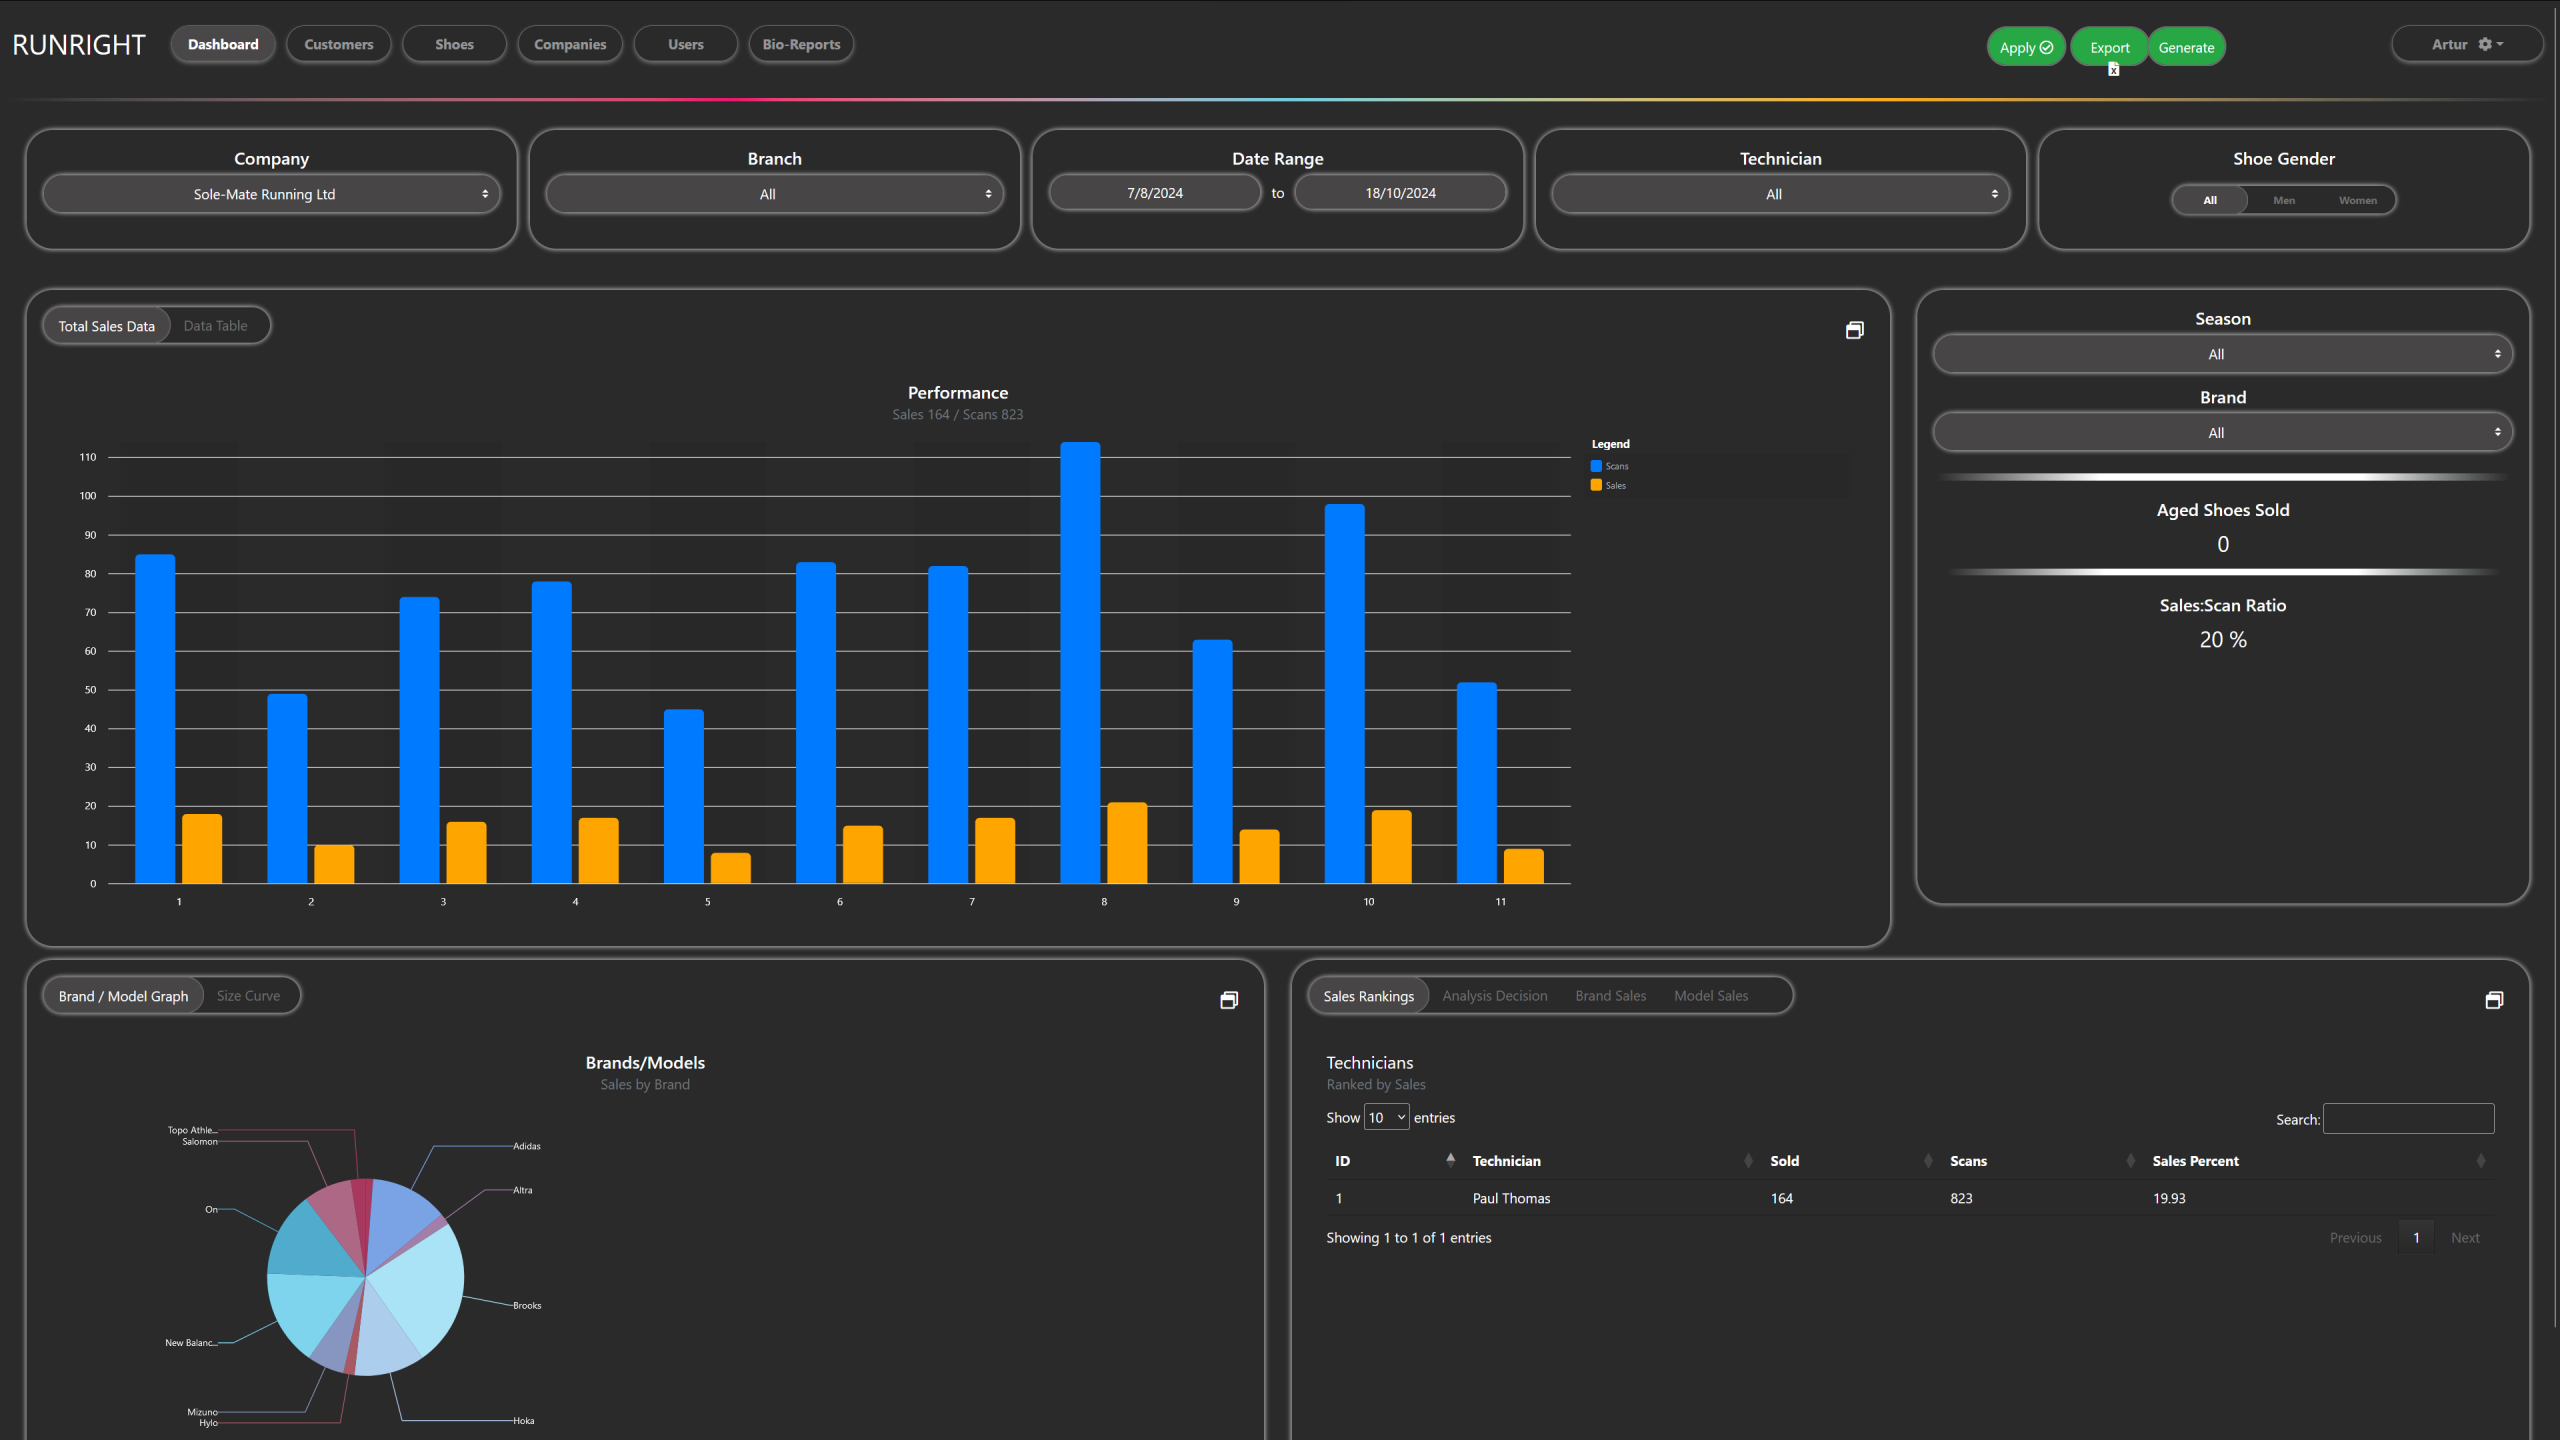Viewport: 2560px width, 1440px height.
Task: Open the Customers tab
Action: (x=339, y=44)
